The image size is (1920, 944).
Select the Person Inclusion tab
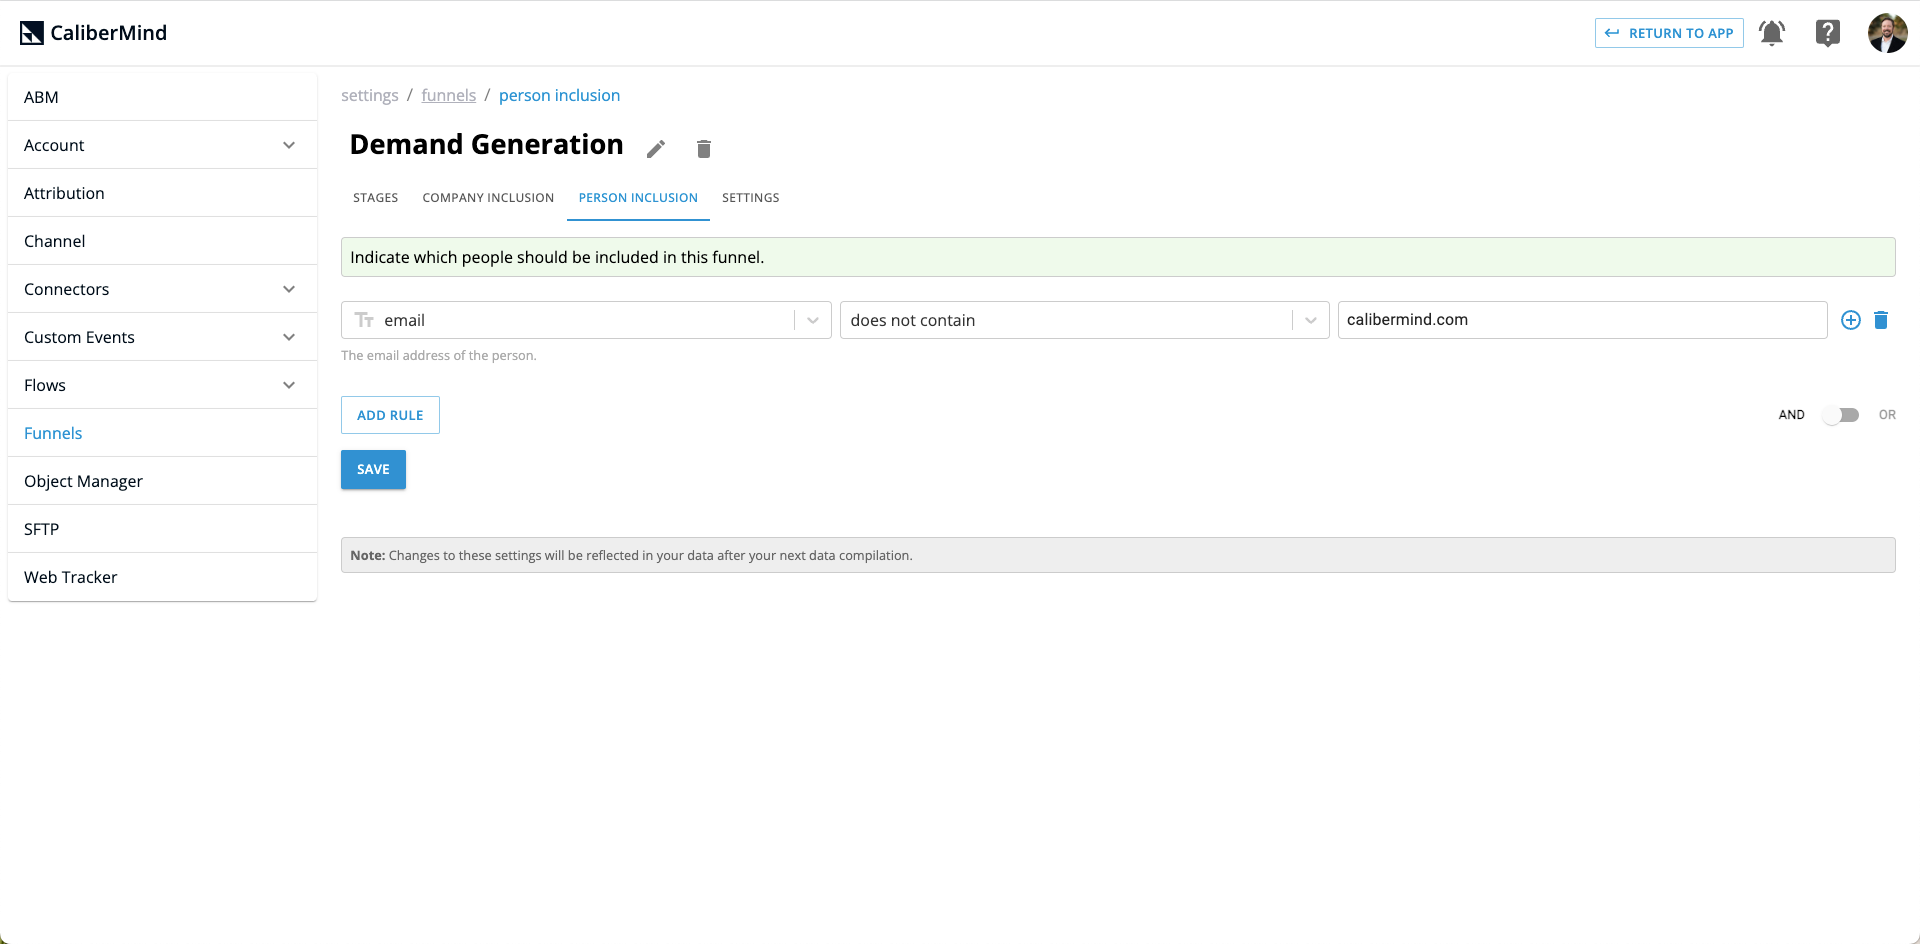pyautogui.click(x=638, y=198)
